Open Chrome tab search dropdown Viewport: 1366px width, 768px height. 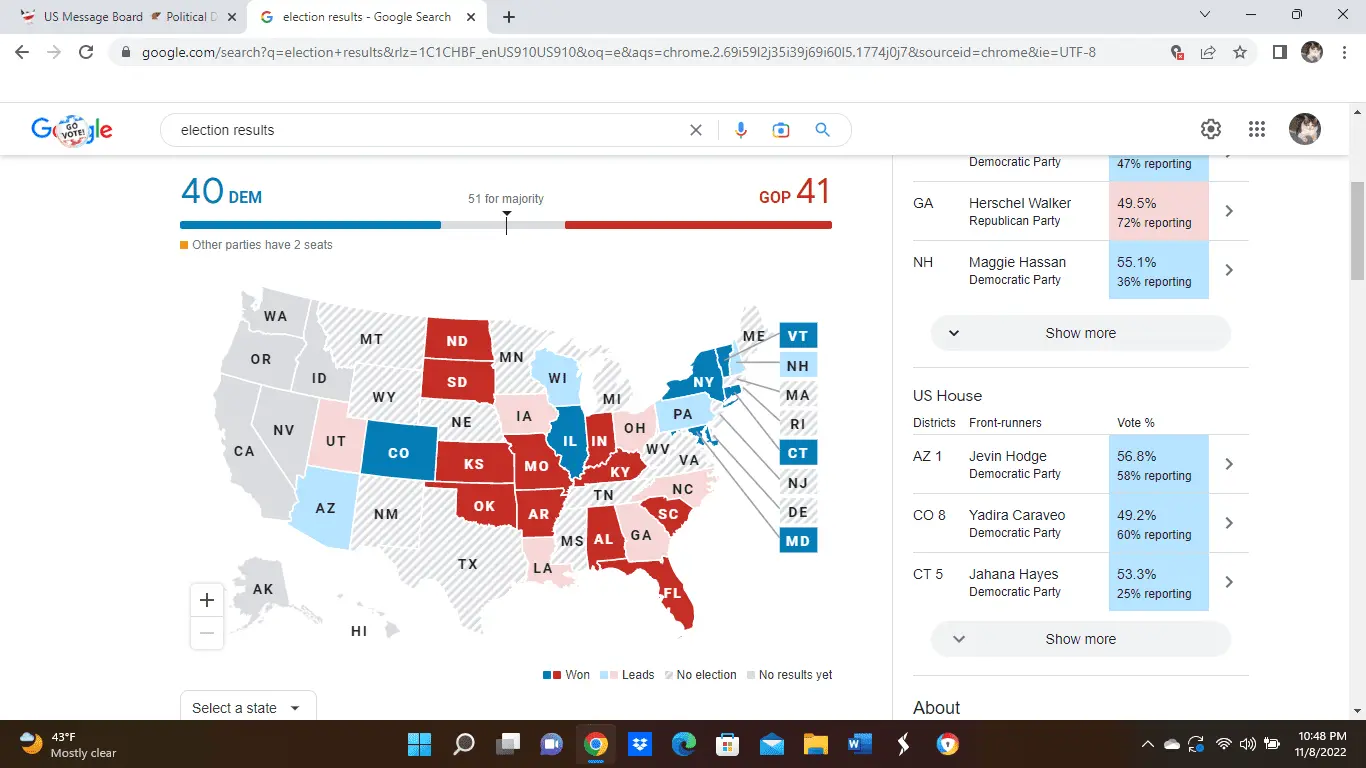tap(1205, 15)
